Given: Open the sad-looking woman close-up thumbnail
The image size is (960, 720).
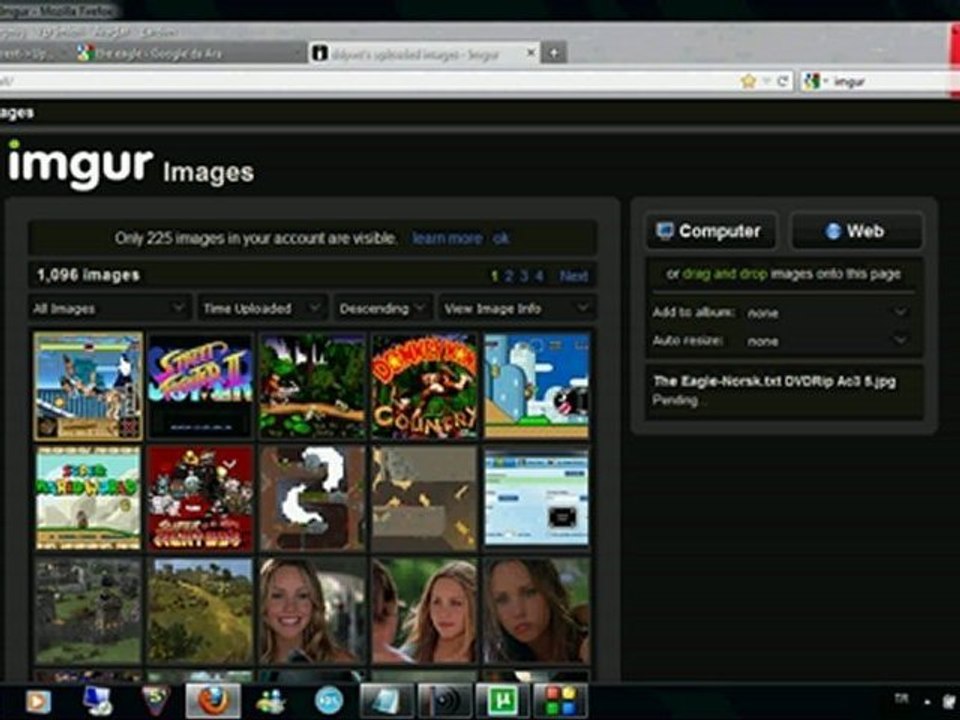Looking at the screenshot, I should [537, 610].
